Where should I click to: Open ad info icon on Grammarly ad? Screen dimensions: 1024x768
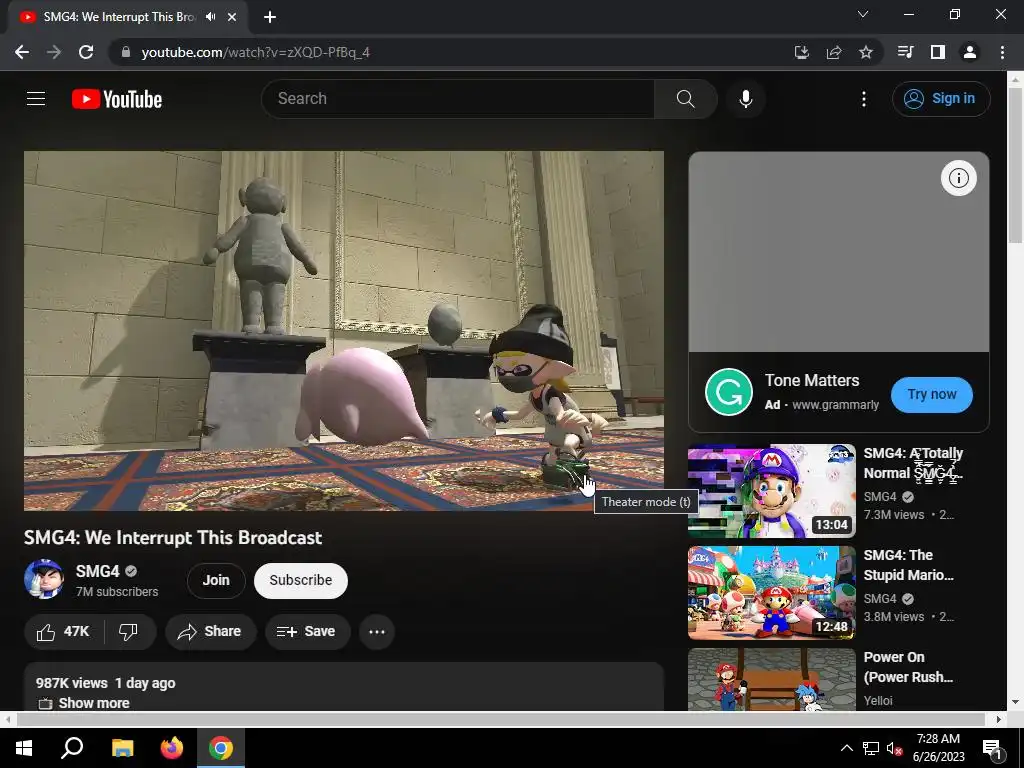tap(959, 178)
